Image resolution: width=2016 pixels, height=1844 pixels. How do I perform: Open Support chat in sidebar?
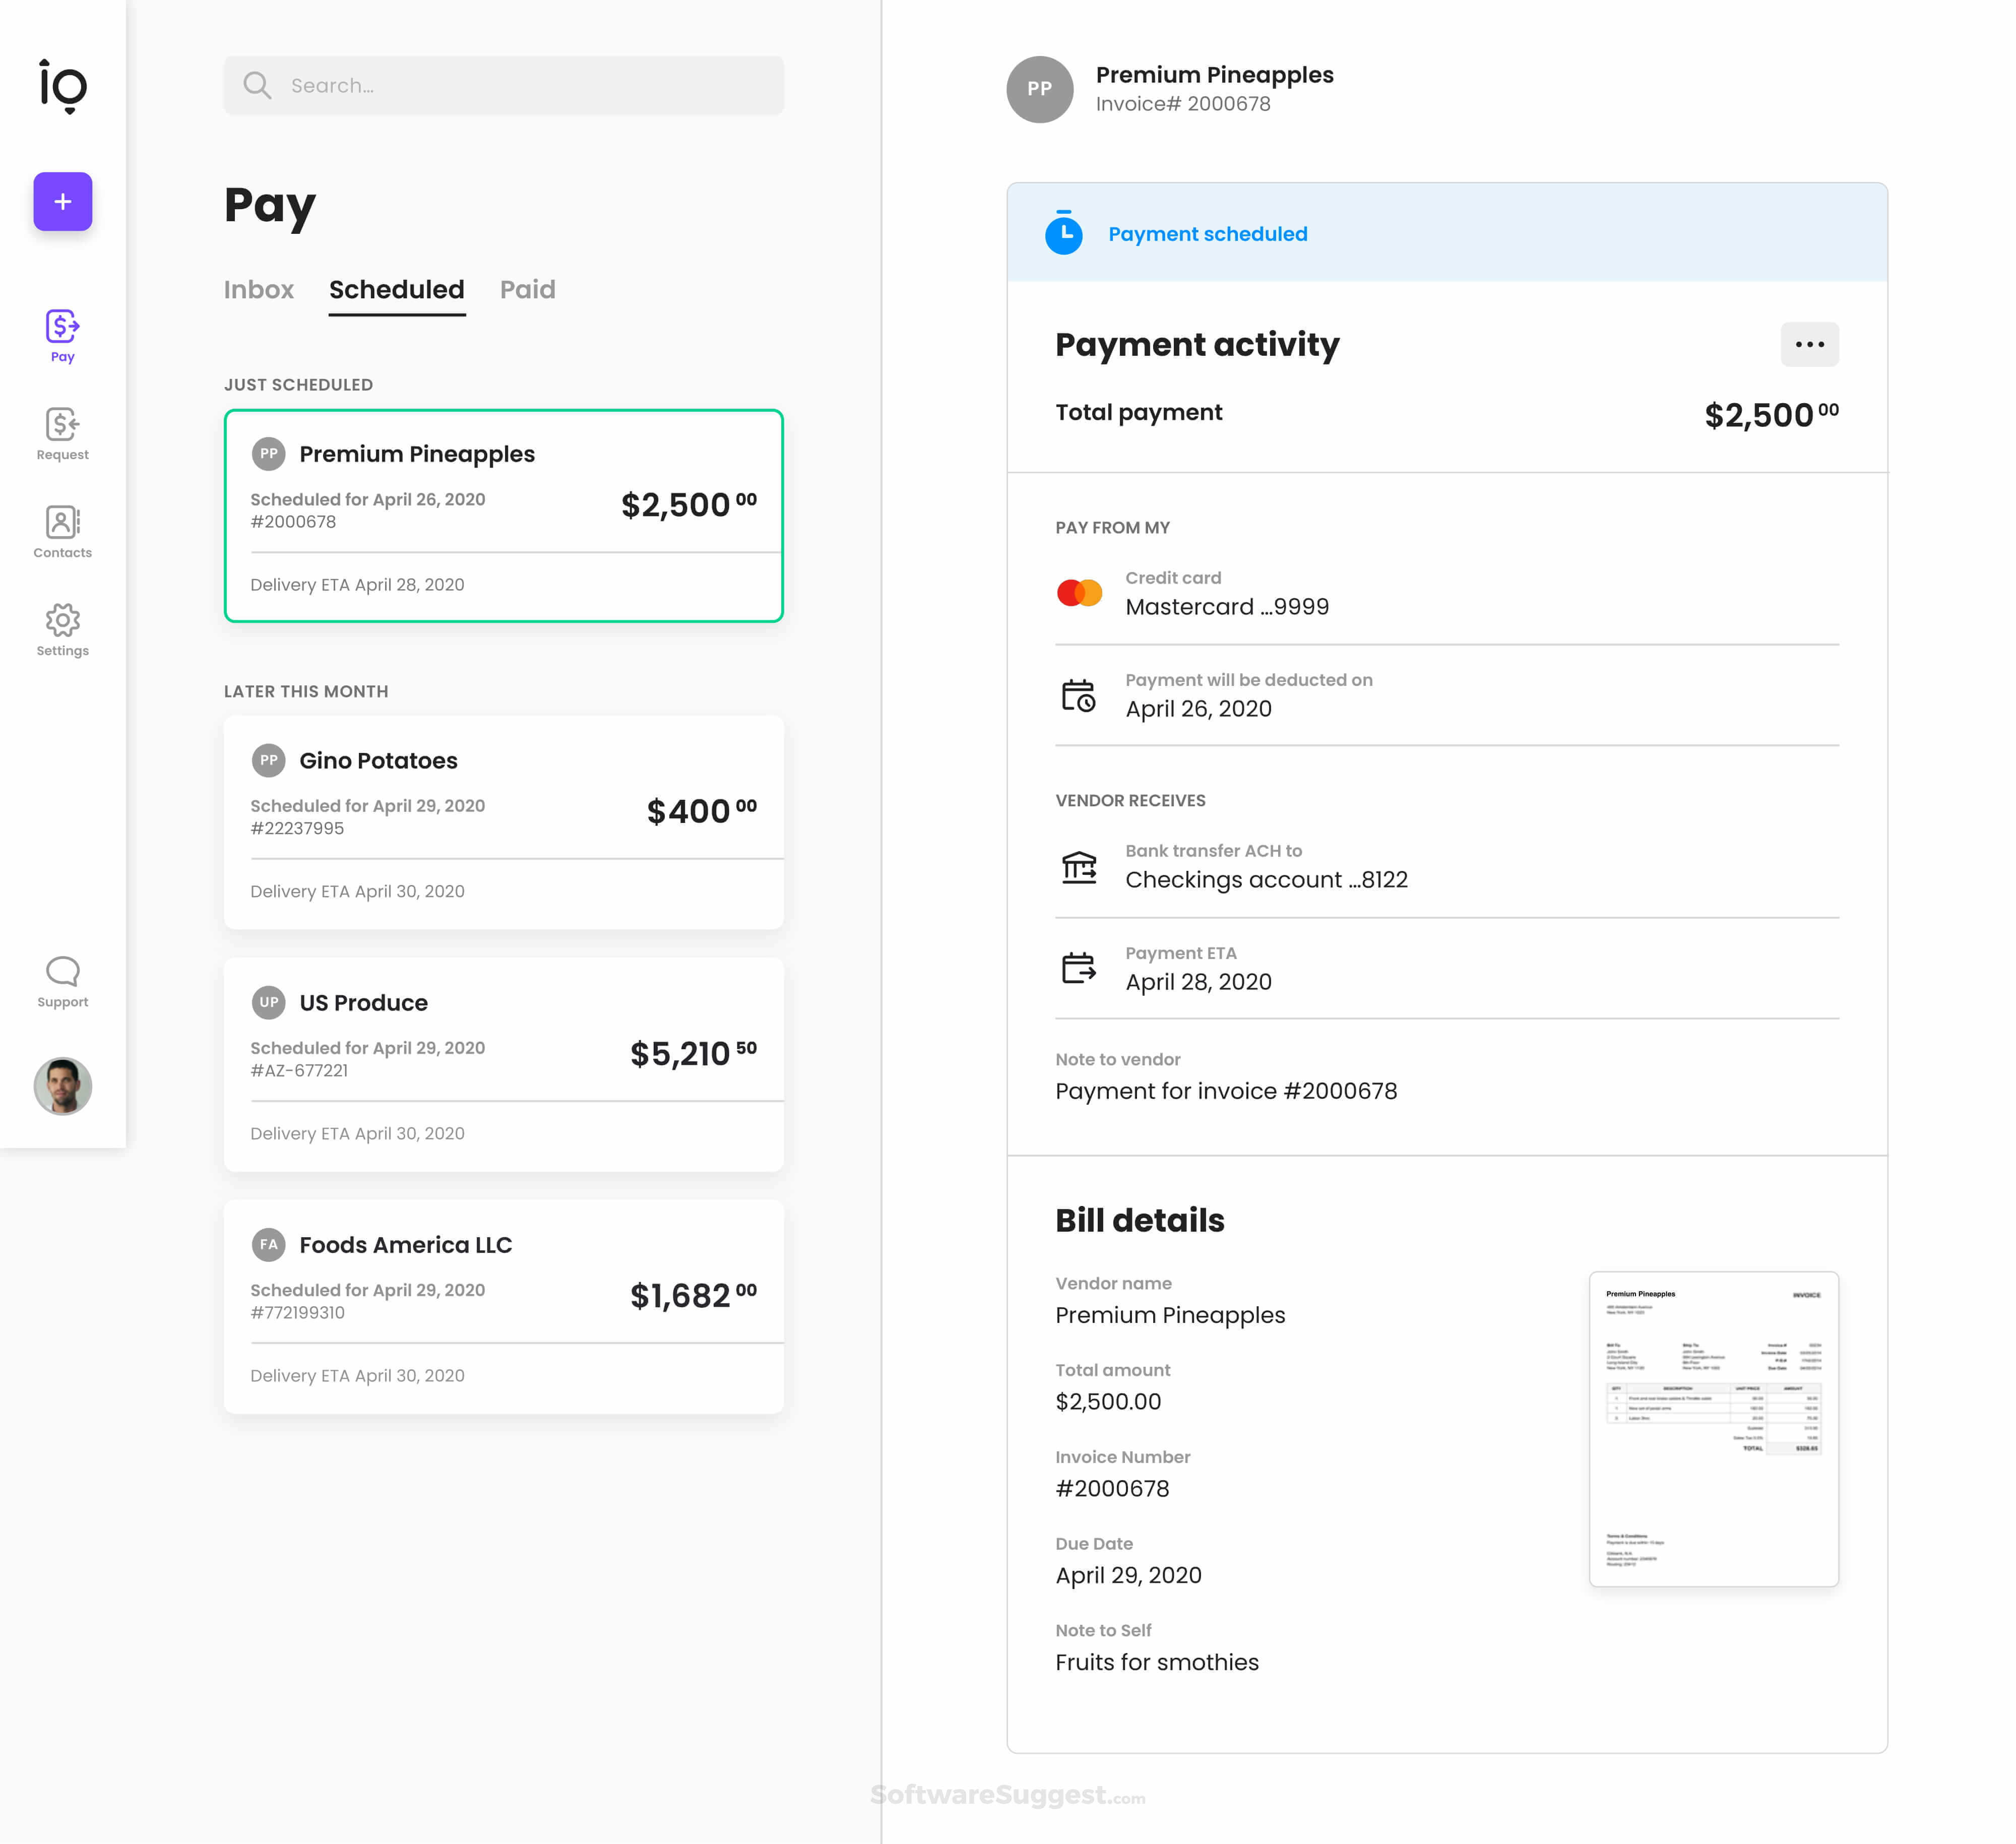(x=62, y=981)
